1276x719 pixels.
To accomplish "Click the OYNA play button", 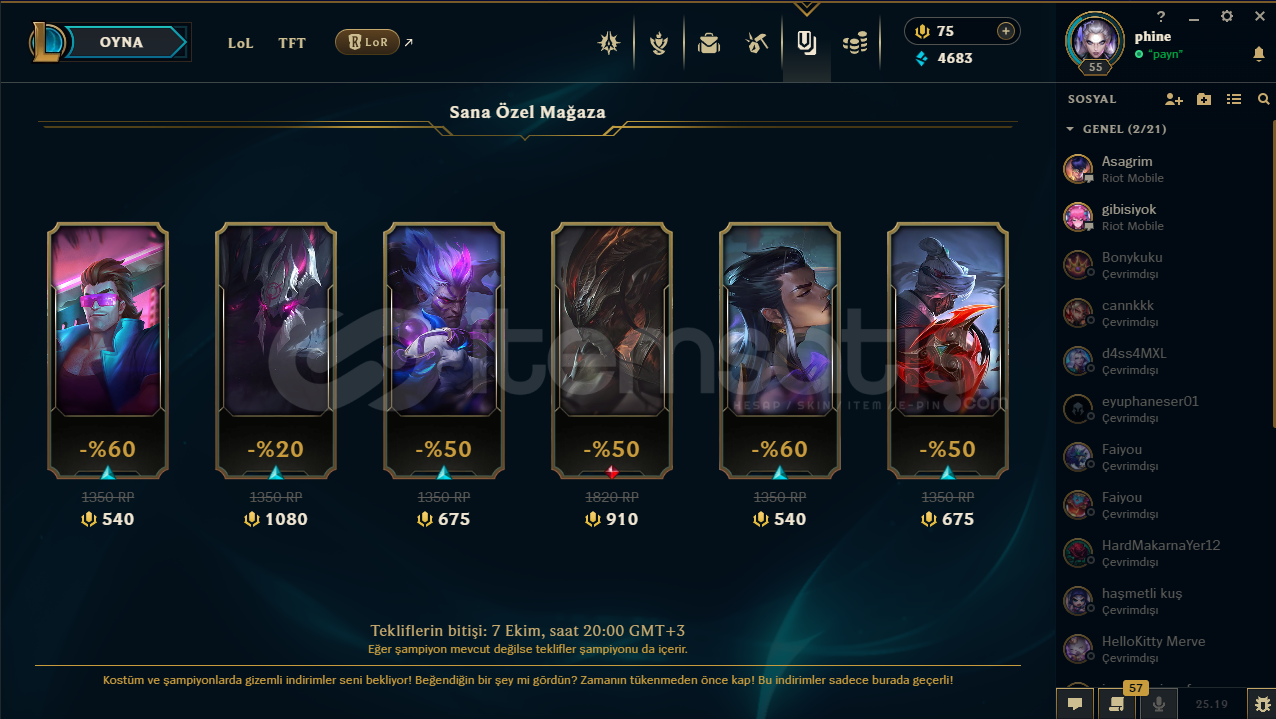I will pyautogui.click(x=121, y=42).
